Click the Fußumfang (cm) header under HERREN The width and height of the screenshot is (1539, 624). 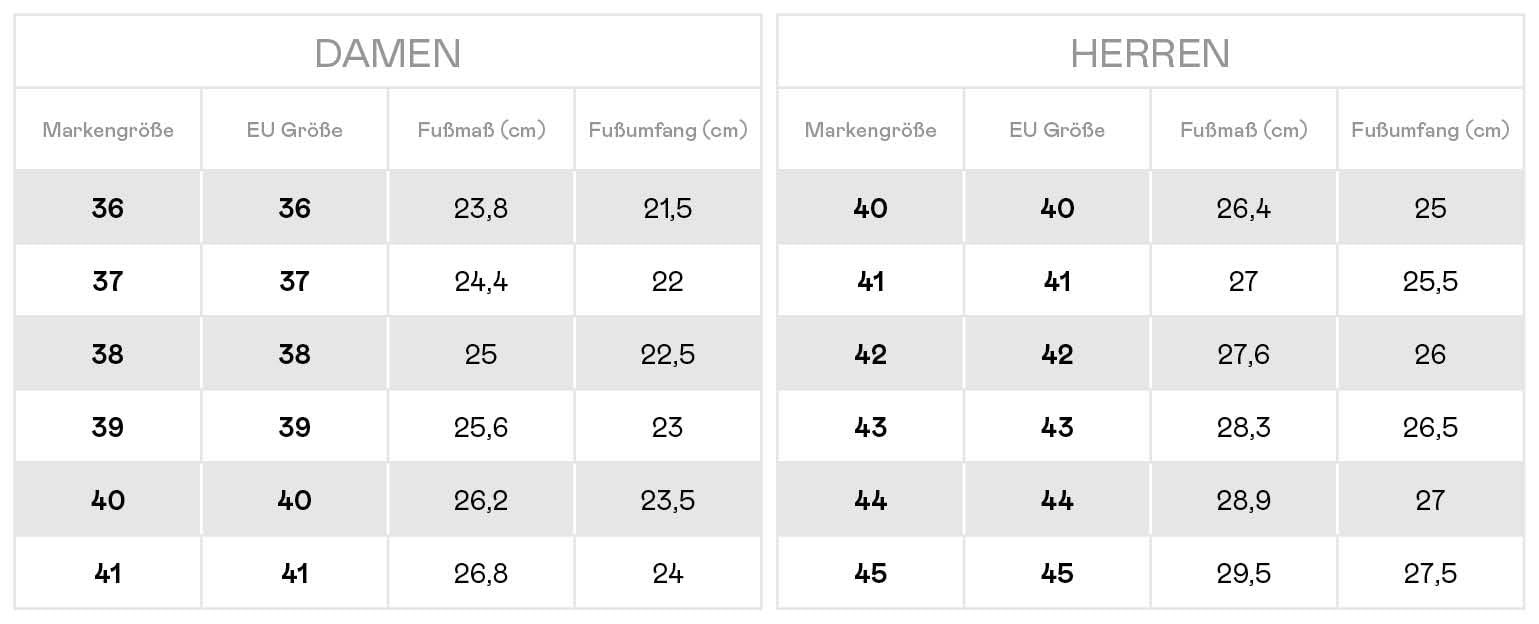1430,130
